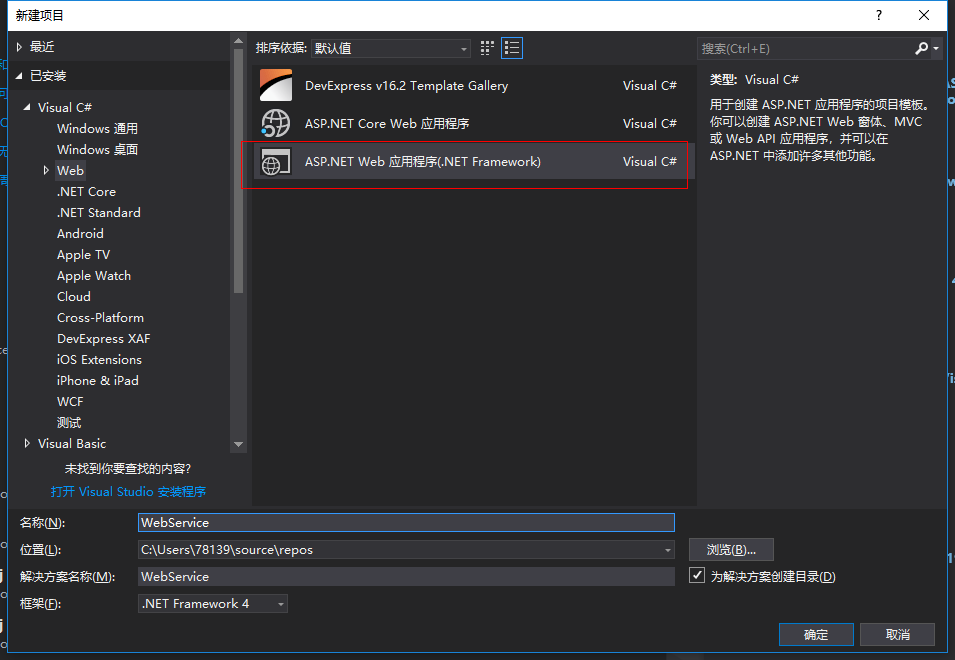Toggle 为解决方案创建目录 checkbox
This screenshot has height=660, width=955.
tap(697, 575)
